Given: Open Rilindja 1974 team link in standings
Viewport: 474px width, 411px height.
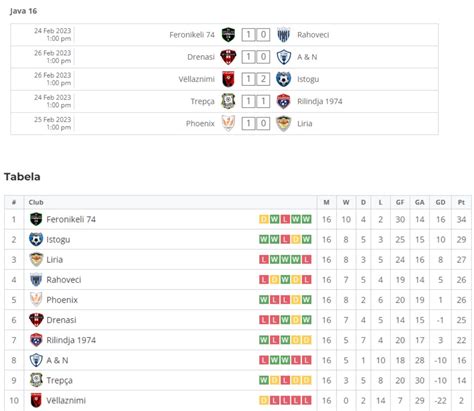Looking at the screenshot, I should click(71, 340).
